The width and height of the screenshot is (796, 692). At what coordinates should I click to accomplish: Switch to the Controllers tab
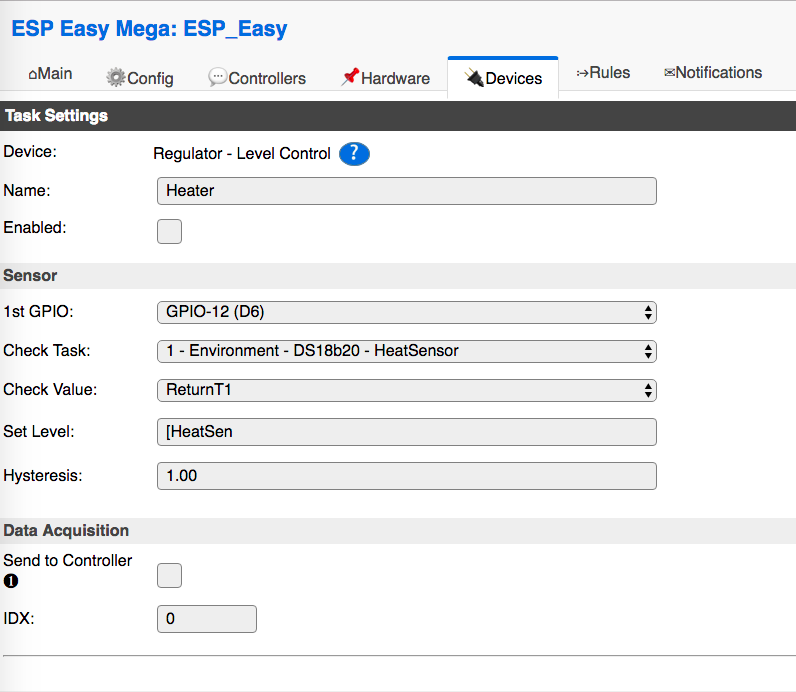point(257,78)
